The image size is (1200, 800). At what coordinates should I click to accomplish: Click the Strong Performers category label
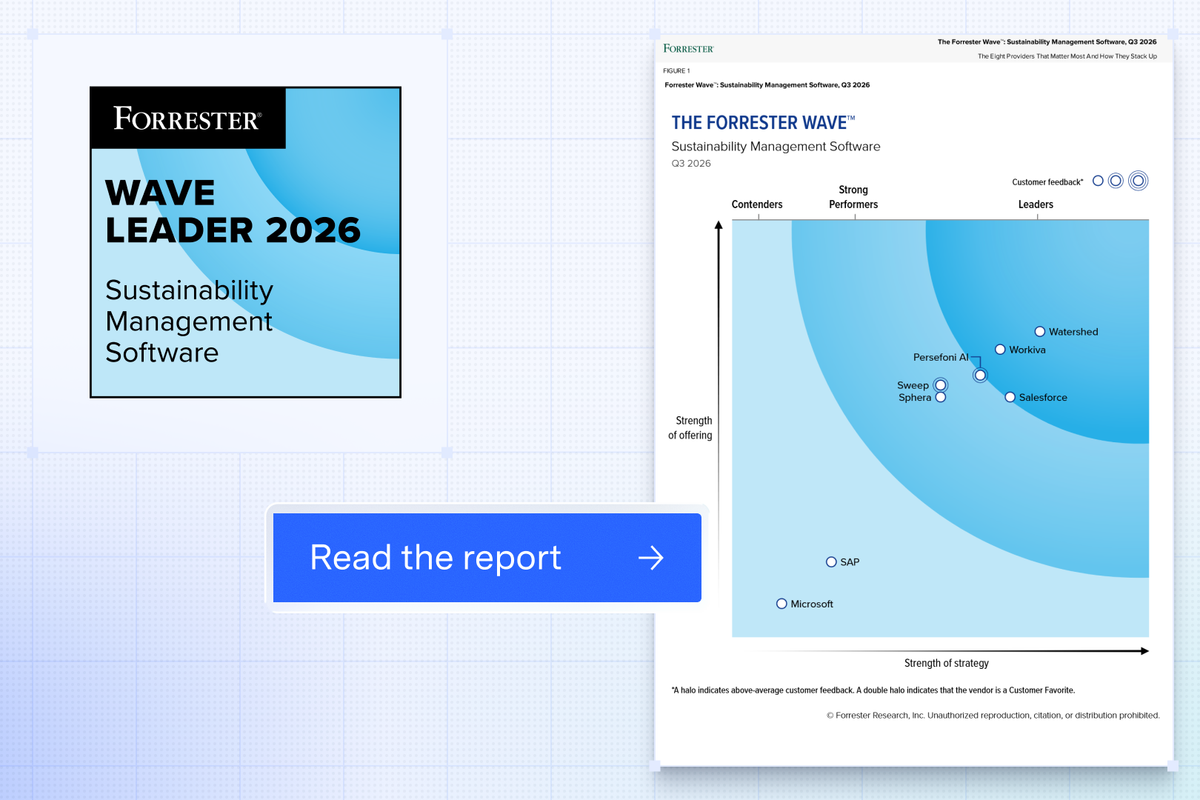[x=854, y=197]
